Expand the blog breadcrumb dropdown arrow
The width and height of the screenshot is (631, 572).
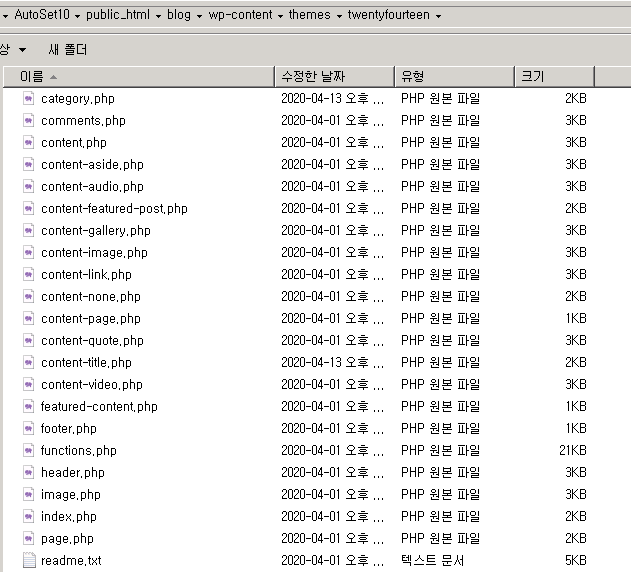pos(199,17)
